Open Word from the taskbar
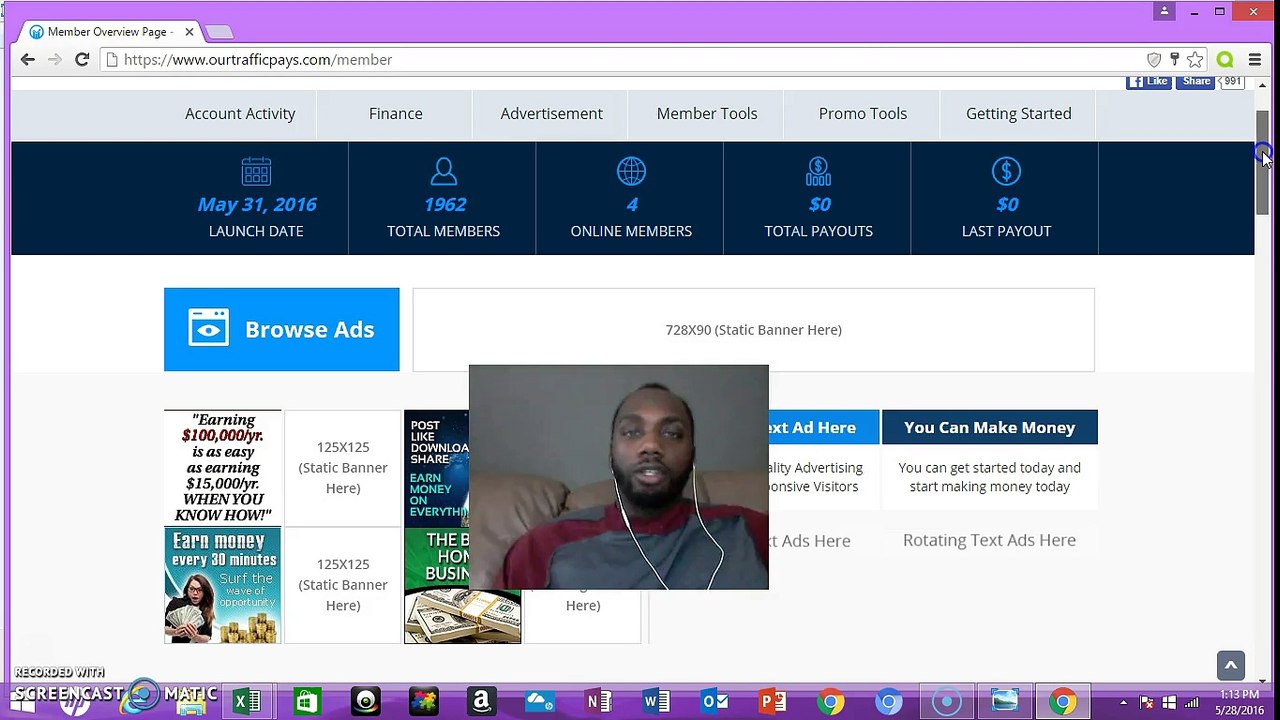Screen dimensions: 1280x720 tap(656, 702)
